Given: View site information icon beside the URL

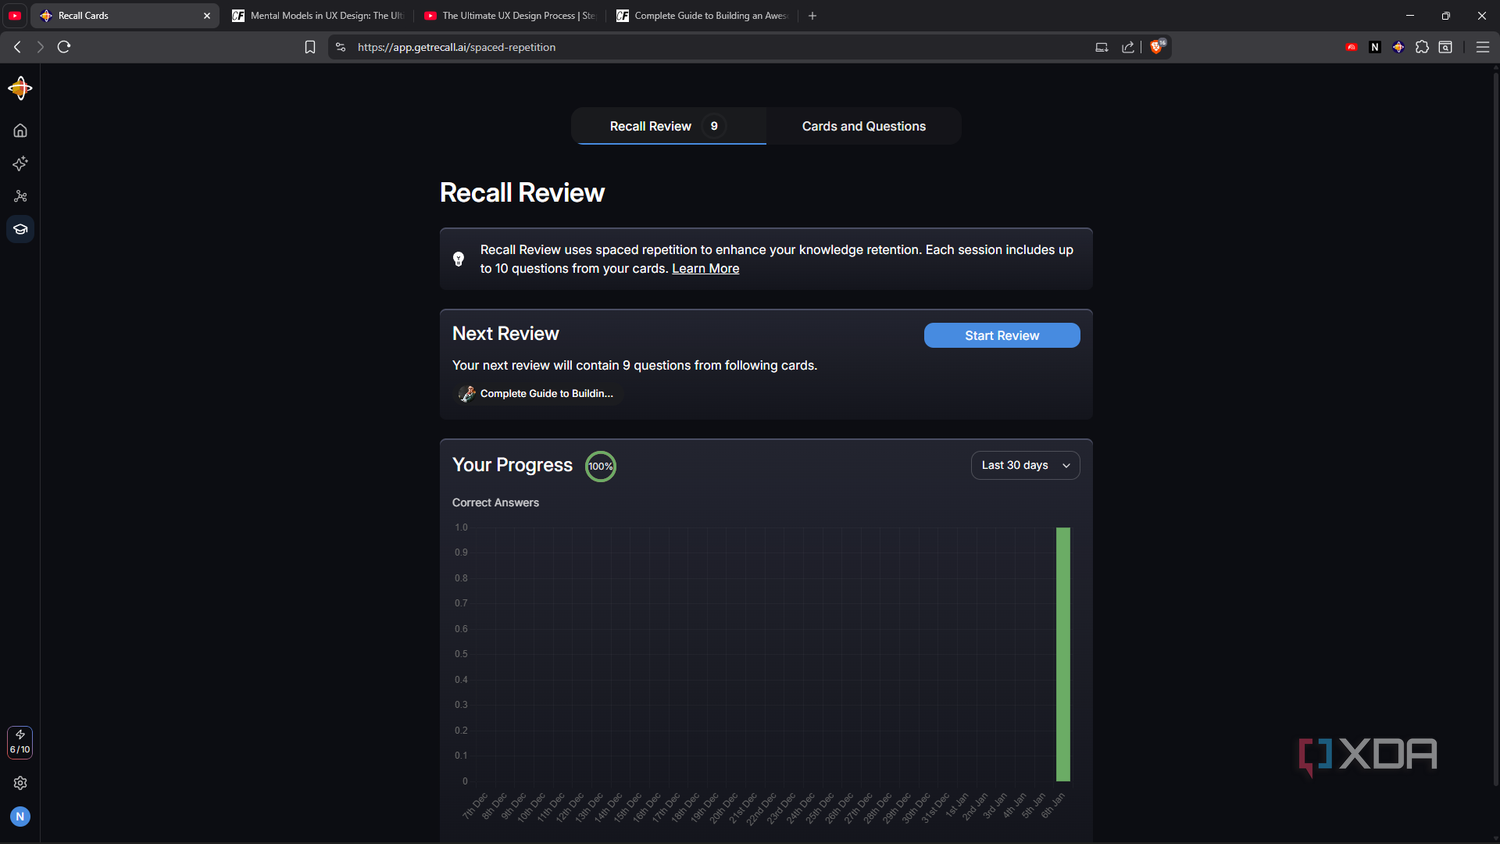Looking at the screenshot, I should click(x=341, y=47).
